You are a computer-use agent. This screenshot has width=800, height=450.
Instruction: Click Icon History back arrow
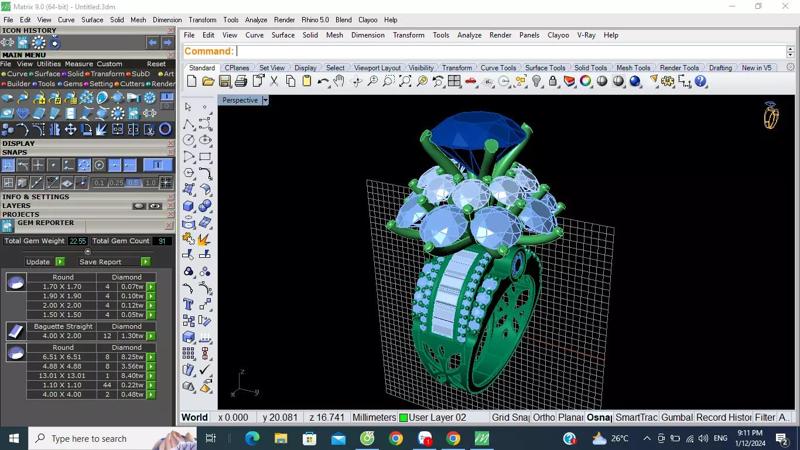tap(153, 43)
